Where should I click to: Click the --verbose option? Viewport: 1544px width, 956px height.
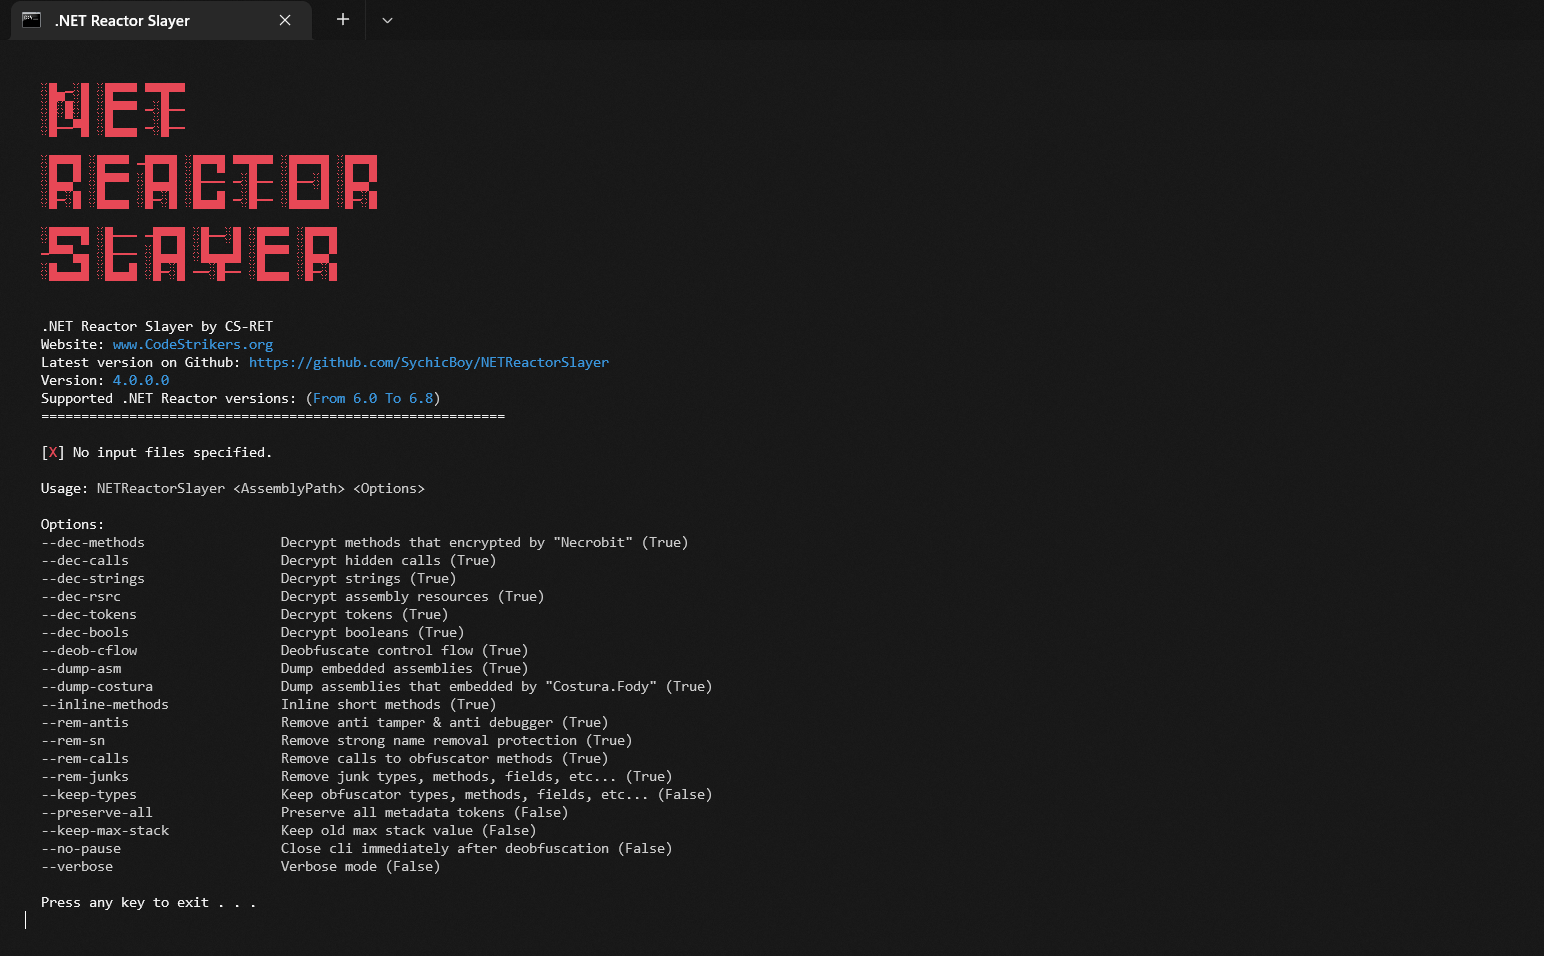77,866
